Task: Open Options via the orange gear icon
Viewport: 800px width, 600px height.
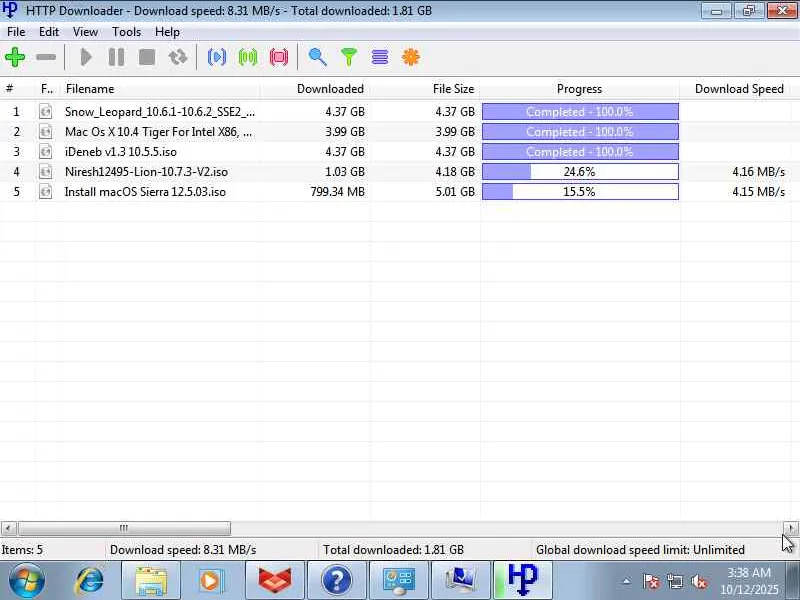Action: pyautogui.click(x=411, y=57)
